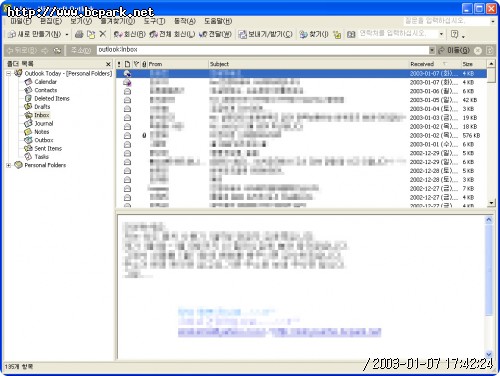Sort messages by the Subject column header
The height and width of the screenshot is (376, 500).
point(309,64)
